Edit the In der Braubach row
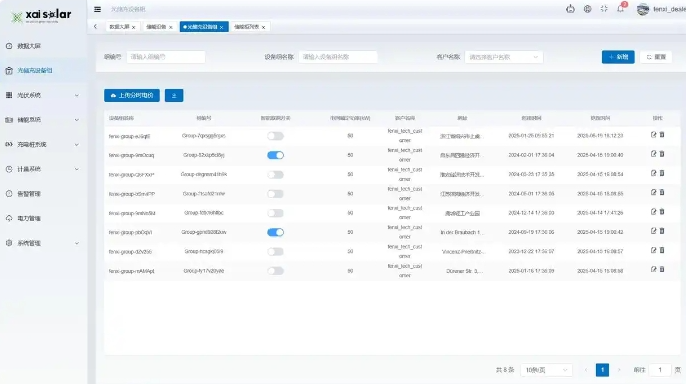Viewport: 686px width, 384px height. click(654, 231)
